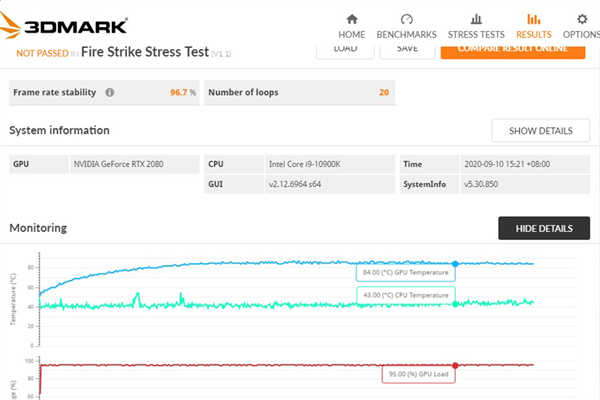Screen dimensions: 600x400
Task: Click the Number of loops label
Action: pyautogui.click(x=243, y=92)
